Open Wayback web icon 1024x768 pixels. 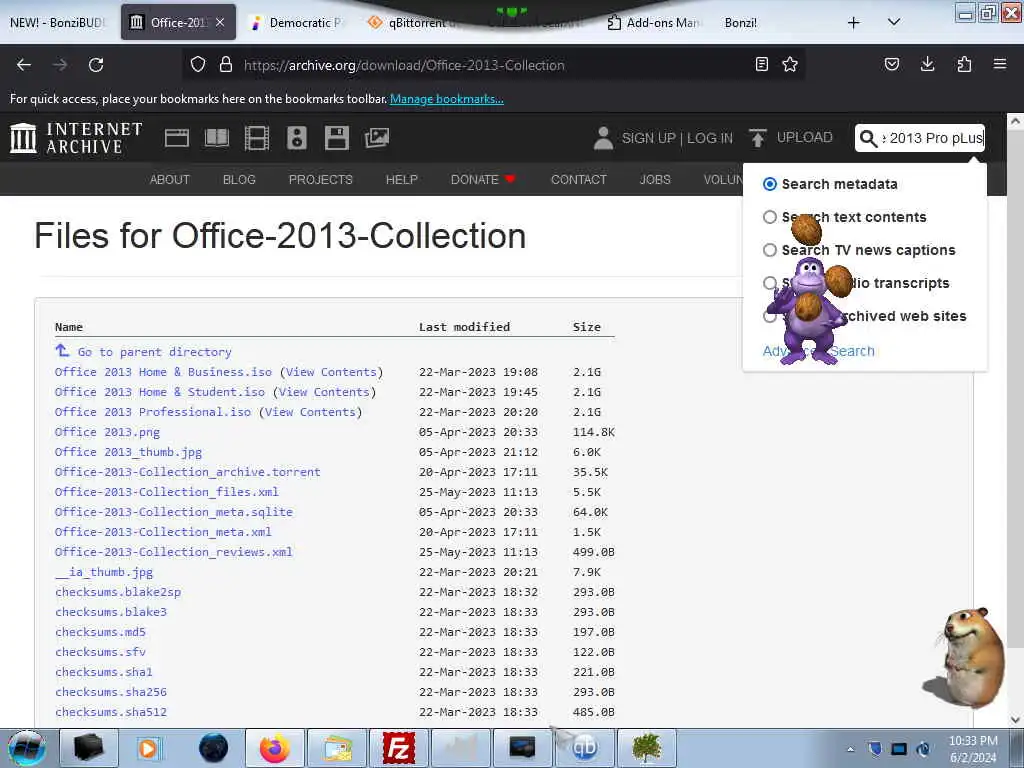pyautogui.click(x=177, y=138)
